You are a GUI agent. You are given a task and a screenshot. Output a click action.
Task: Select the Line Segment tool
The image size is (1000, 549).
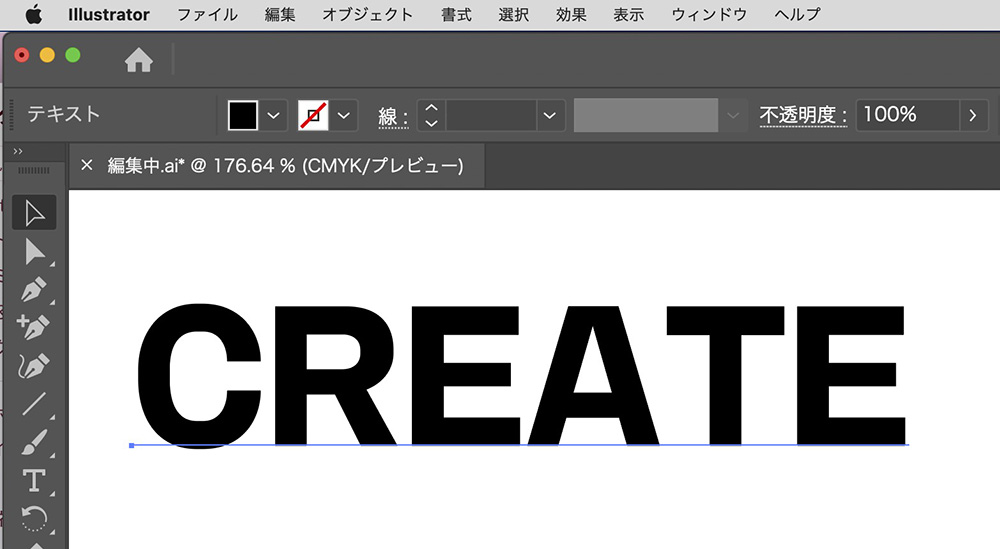[x=34, y=404]
